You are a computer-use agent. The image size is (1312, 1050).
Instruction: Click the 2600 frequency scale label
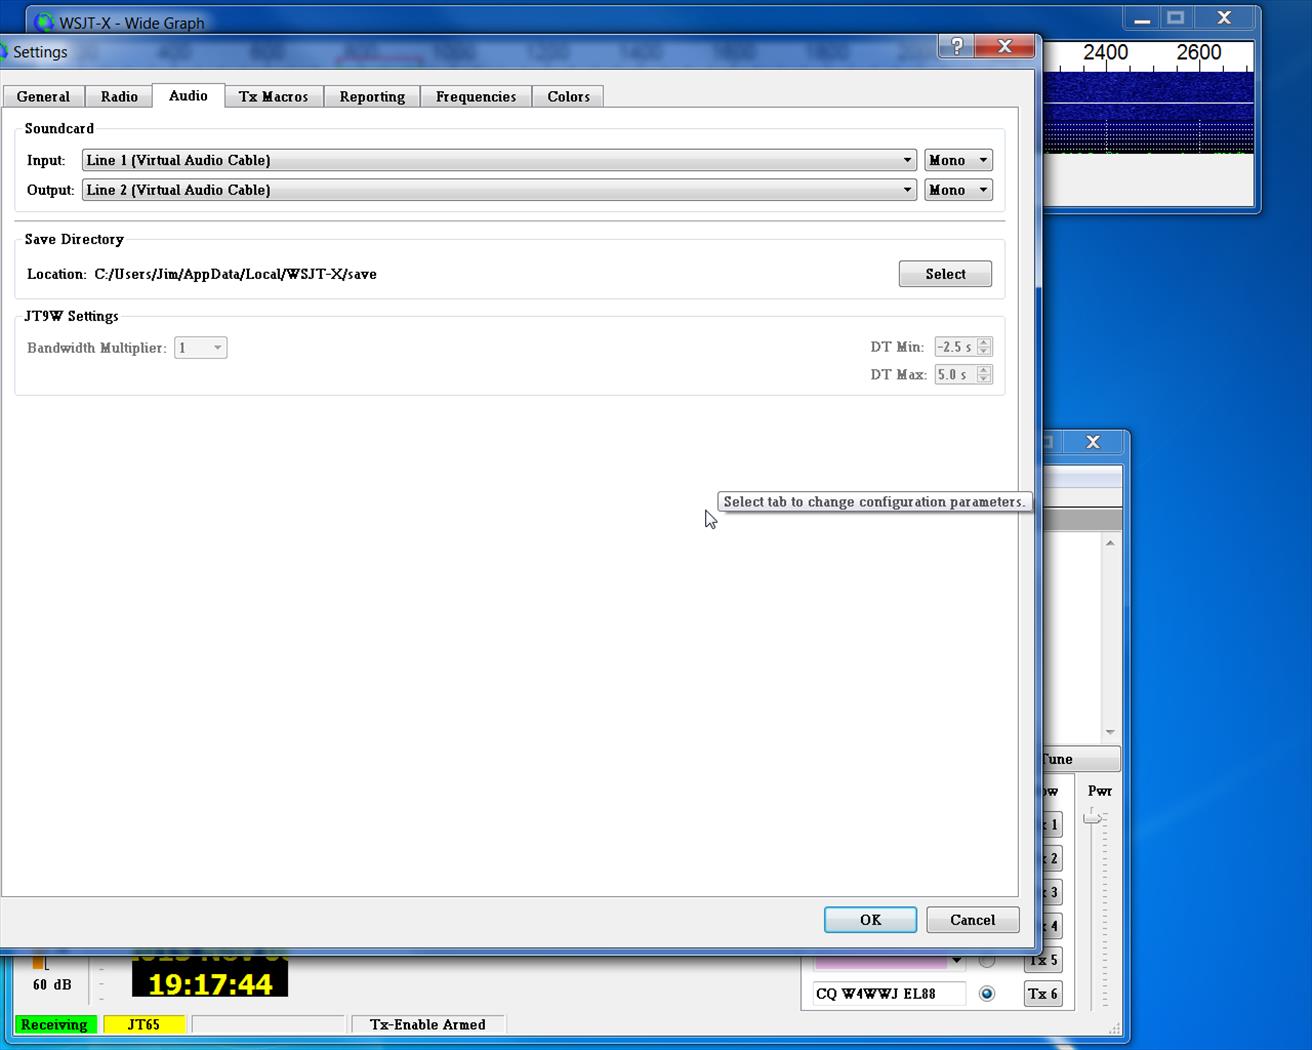[x=1198, y=52]
